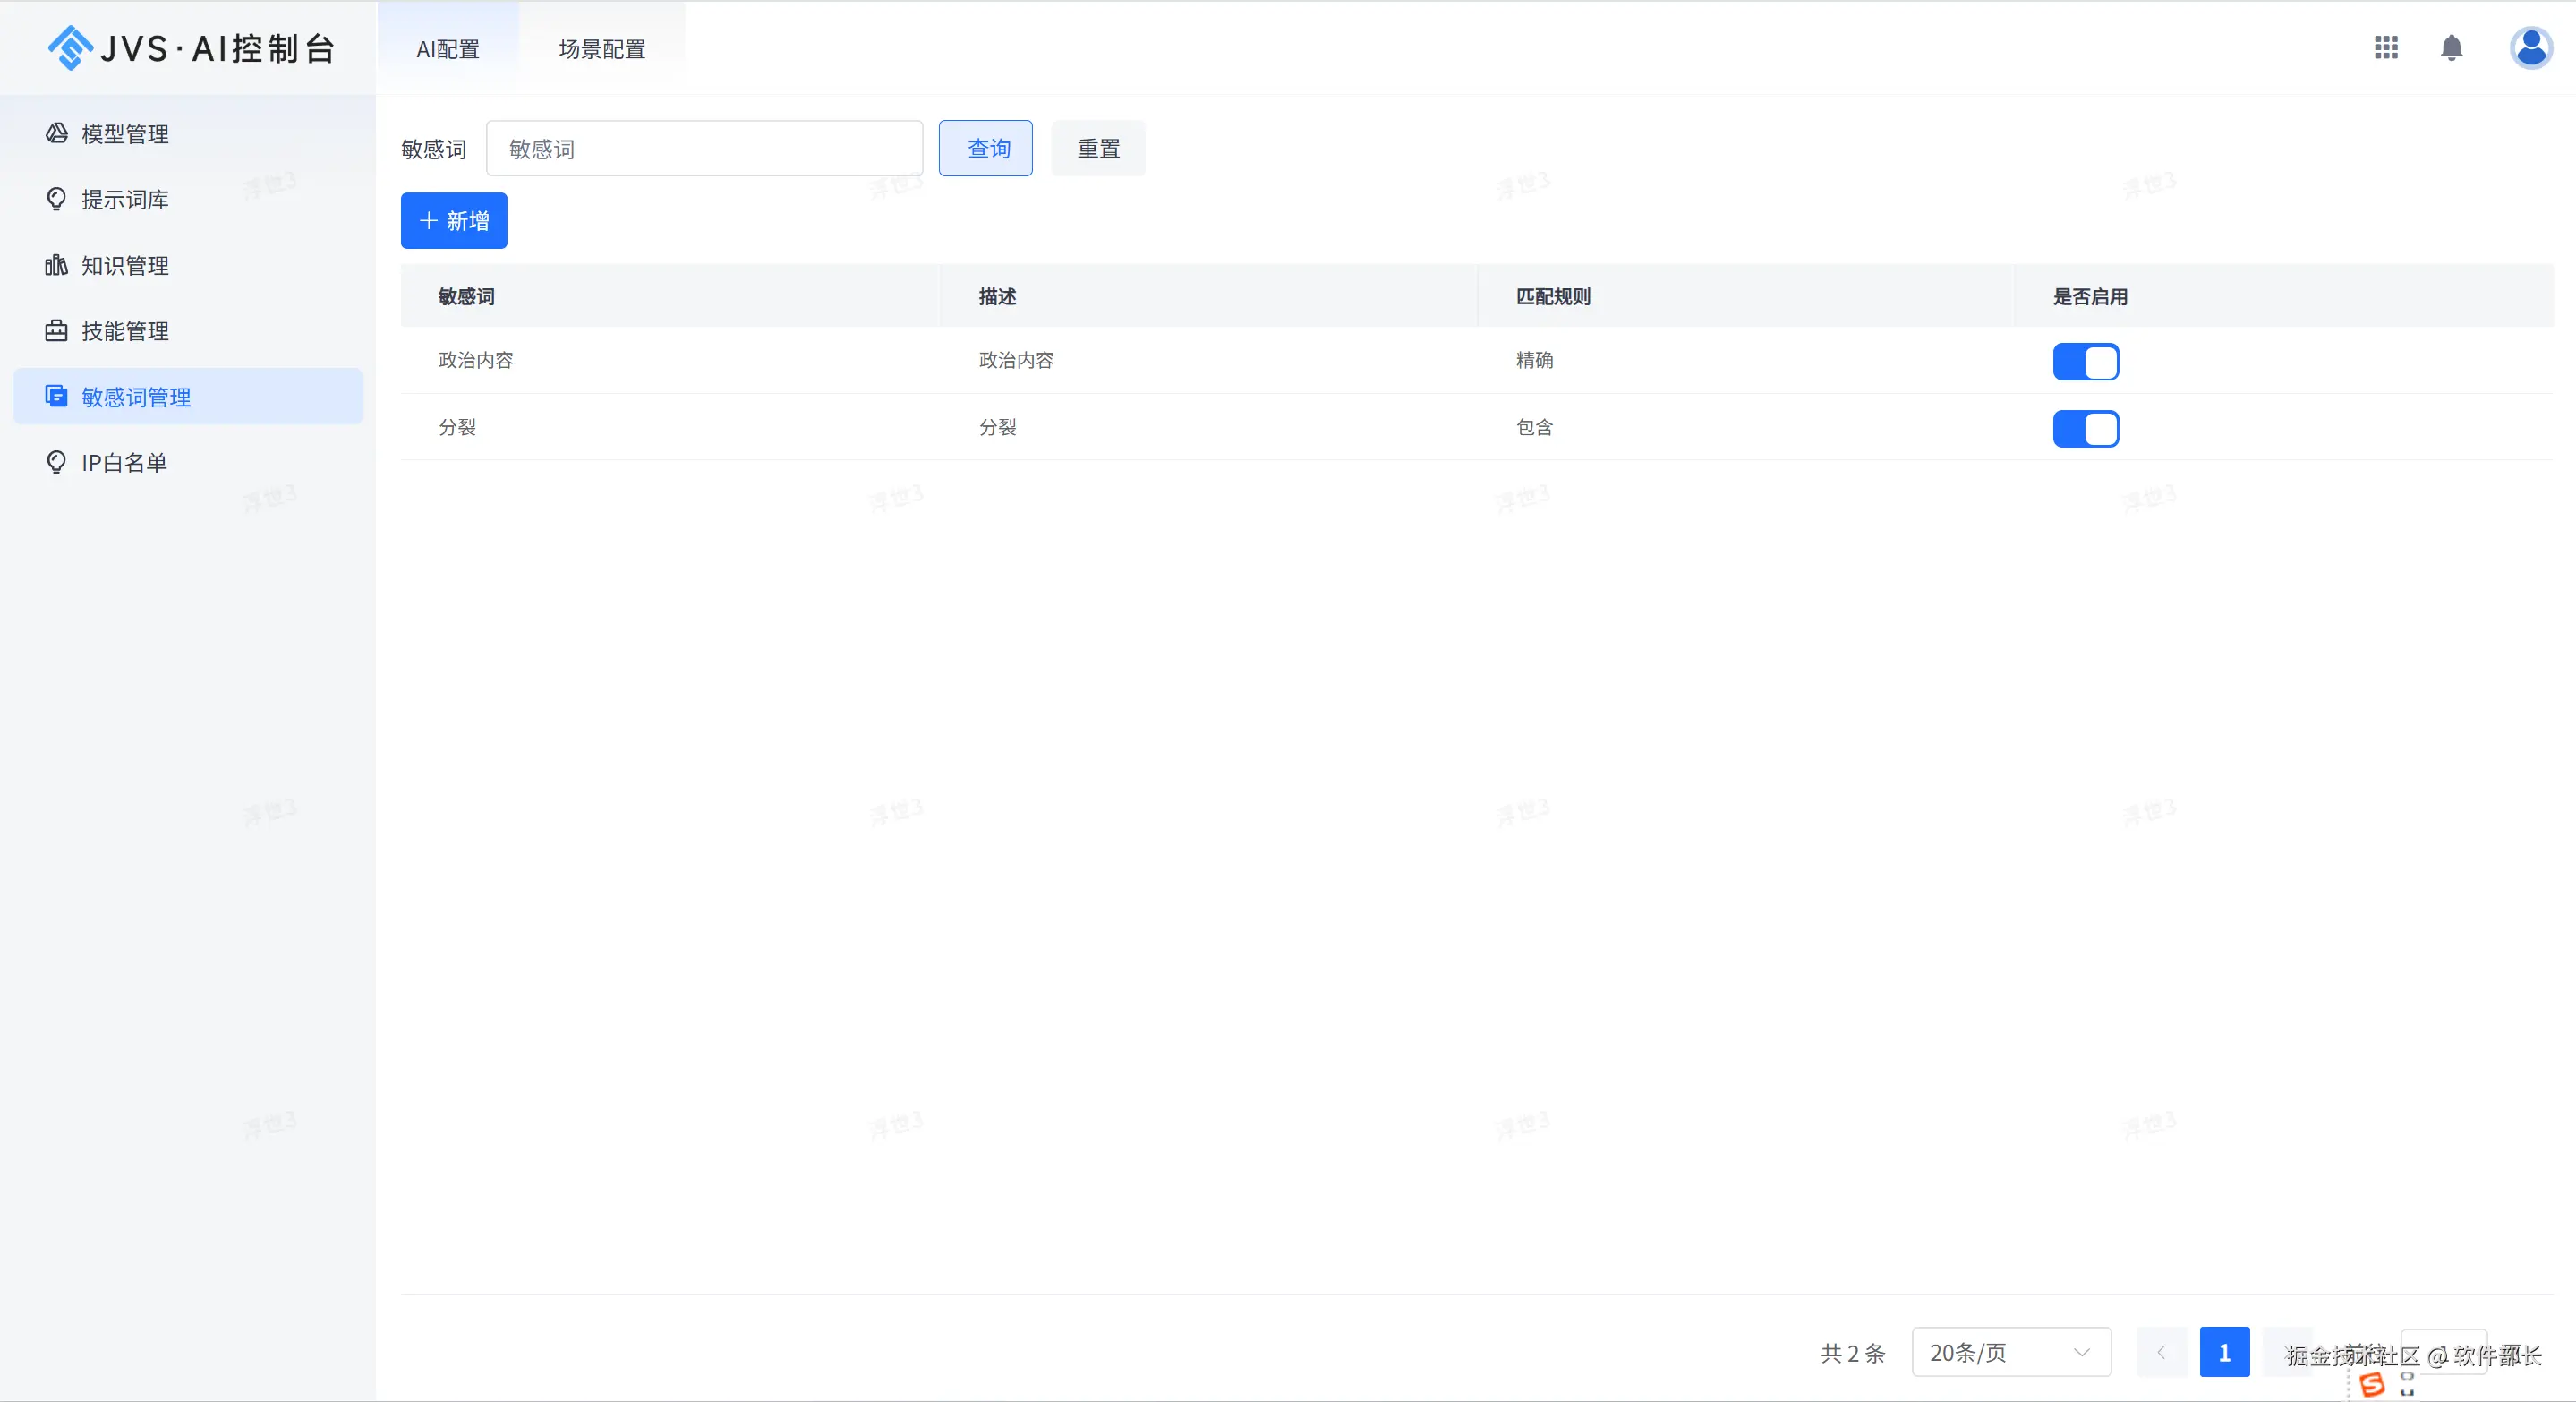The height and width of the screenshot is (1402, 2576).
Task: Click the notification bell icon
Action: pyautogui.click(x=2451, y=47)
